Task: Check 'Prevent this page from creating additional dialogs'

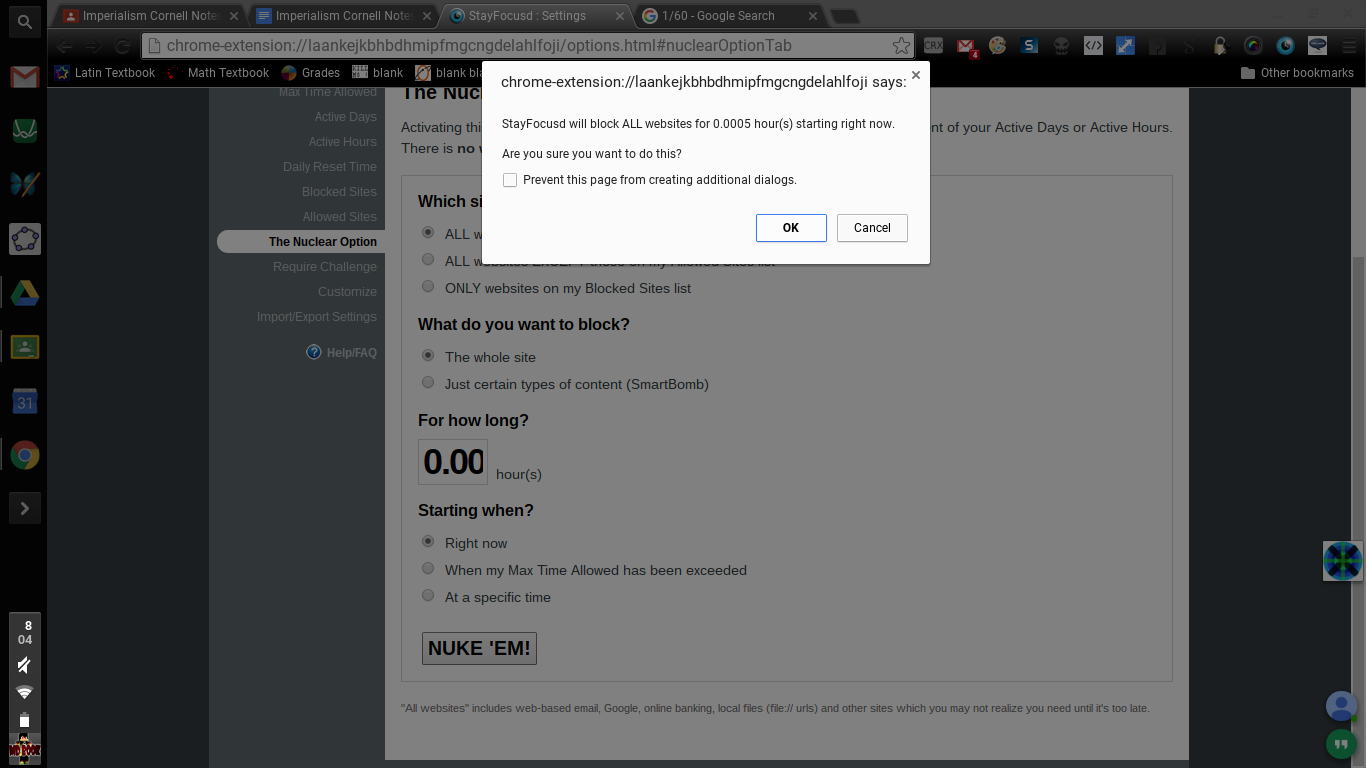Action: 510,180
